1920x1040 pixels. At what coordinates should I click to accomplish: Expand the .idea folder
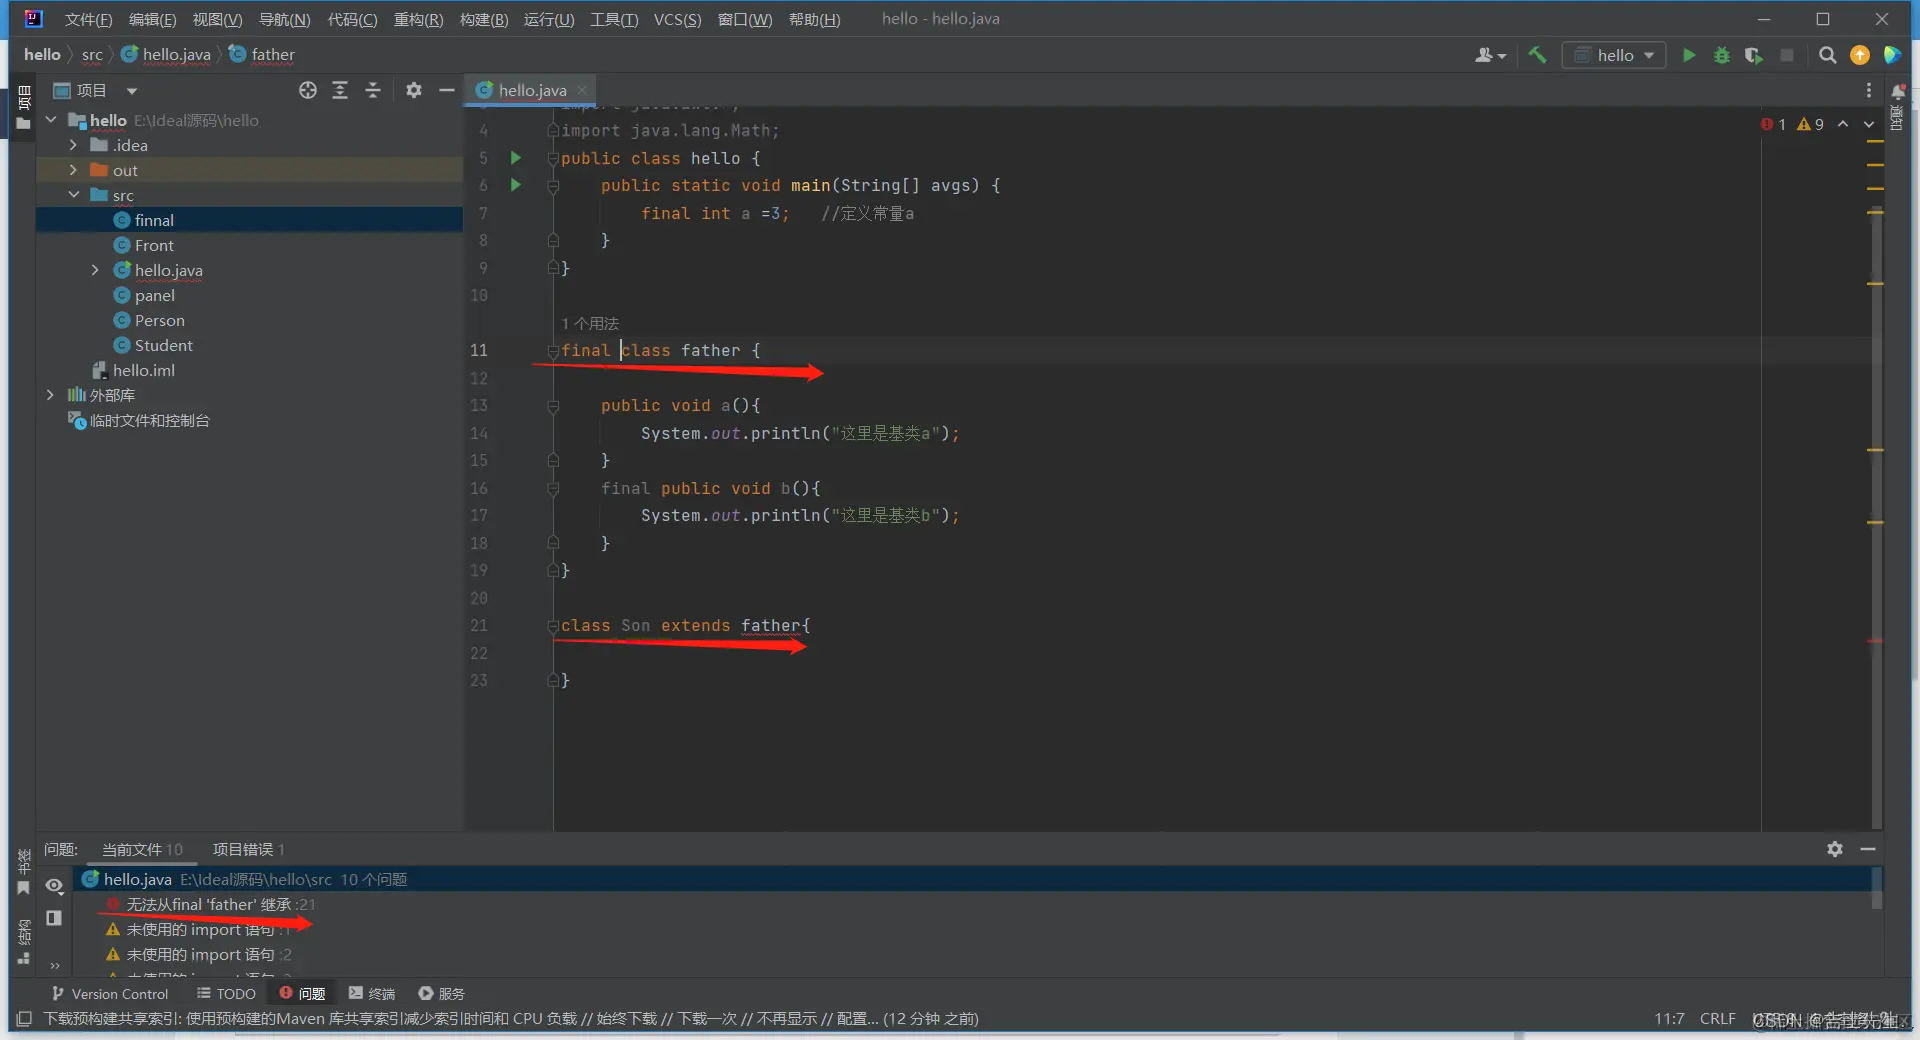click(x=73, y=145)
